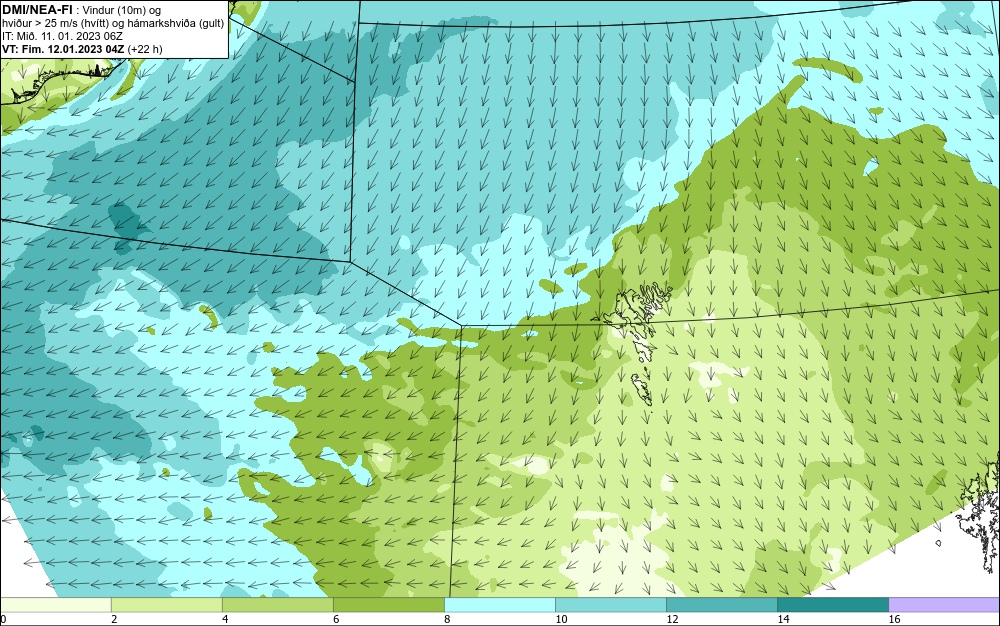Click the '12' scale label
This screenshot has width=1000, height=626.
672,619
